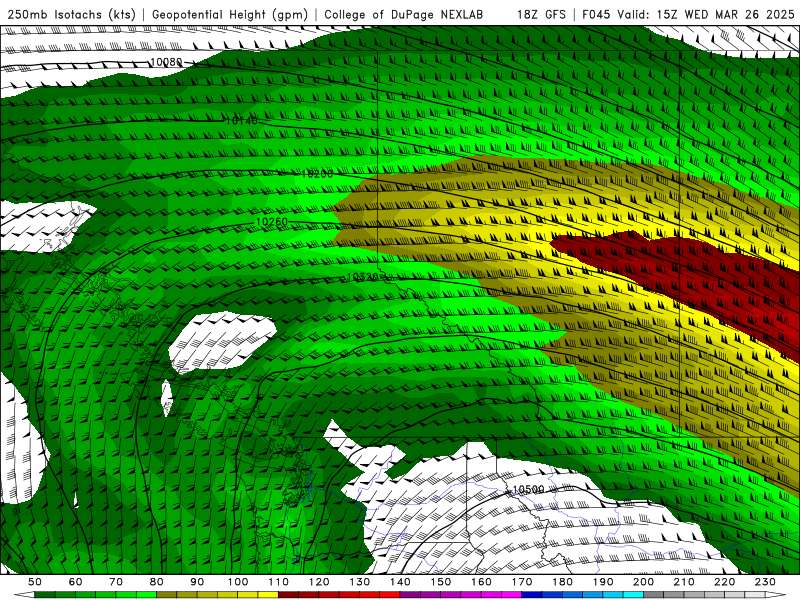Click the 10260 height contour label

pyautogui.click(x=272, y=222)
